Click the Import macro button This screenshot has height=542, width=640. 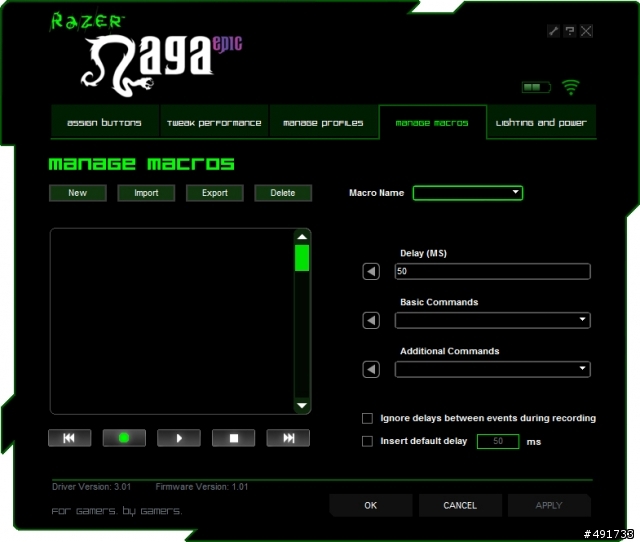click(146, 193)
